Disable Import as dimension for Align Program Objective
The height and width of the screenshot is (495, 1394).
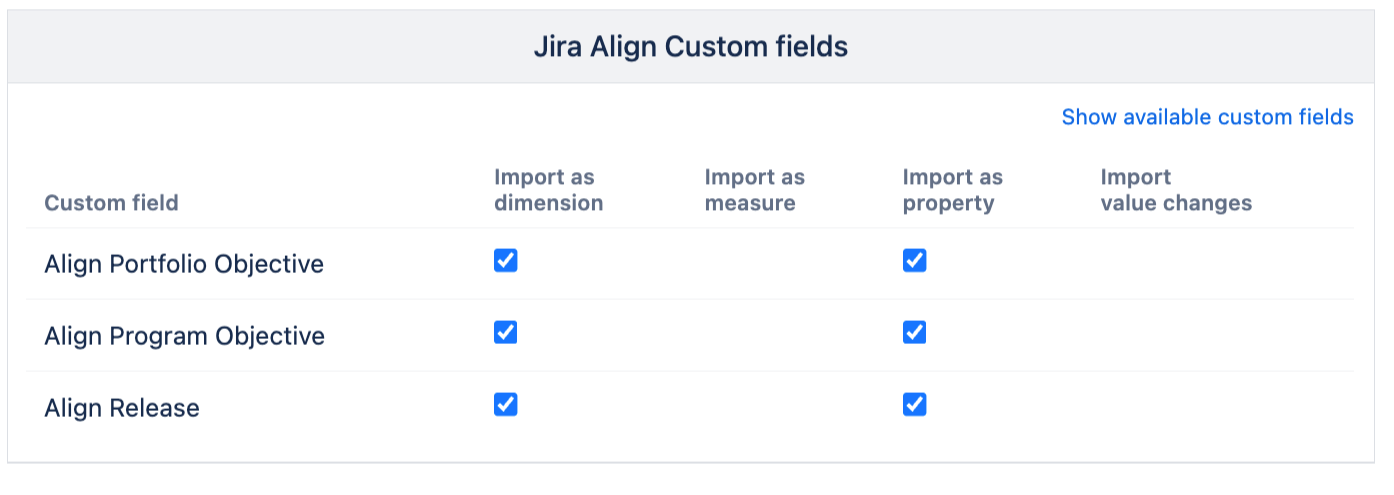(x=506, y=333)
